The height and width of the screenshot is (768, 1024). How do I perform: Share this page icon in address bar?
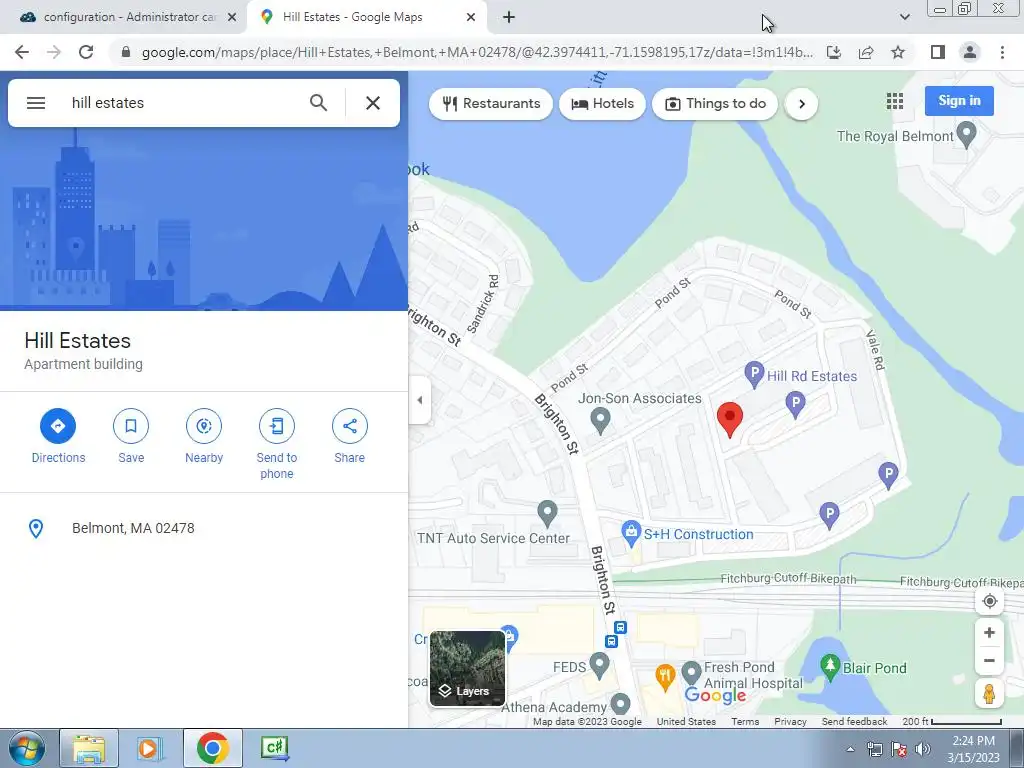(866, 52)
